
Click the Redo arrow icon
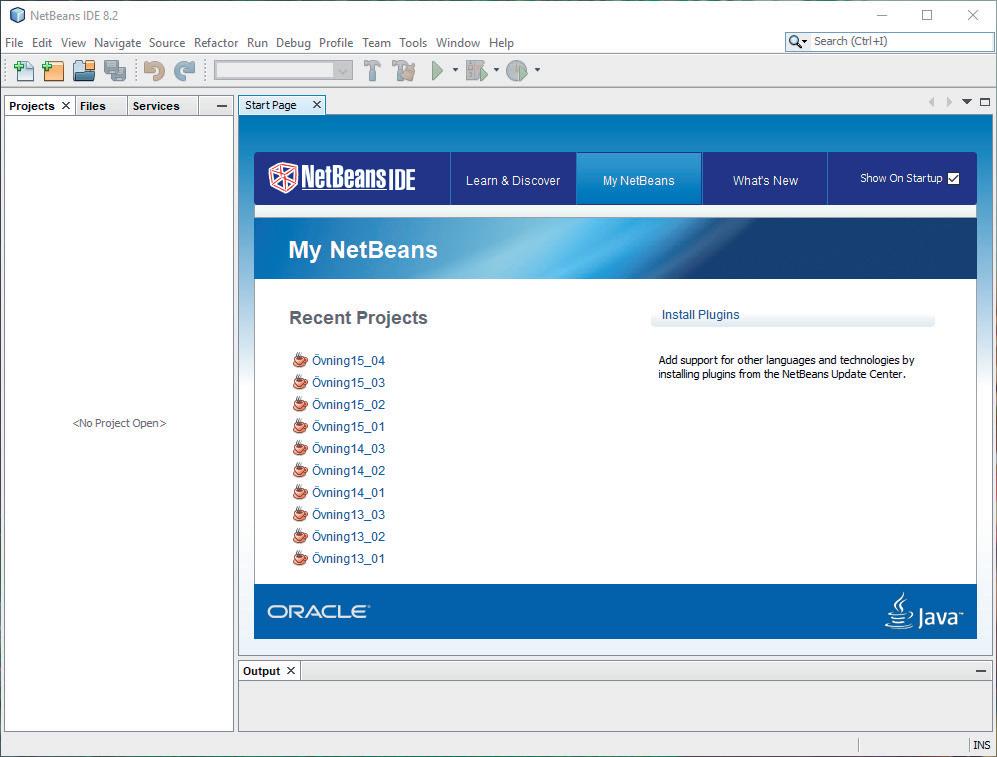[x=184, y=71]
